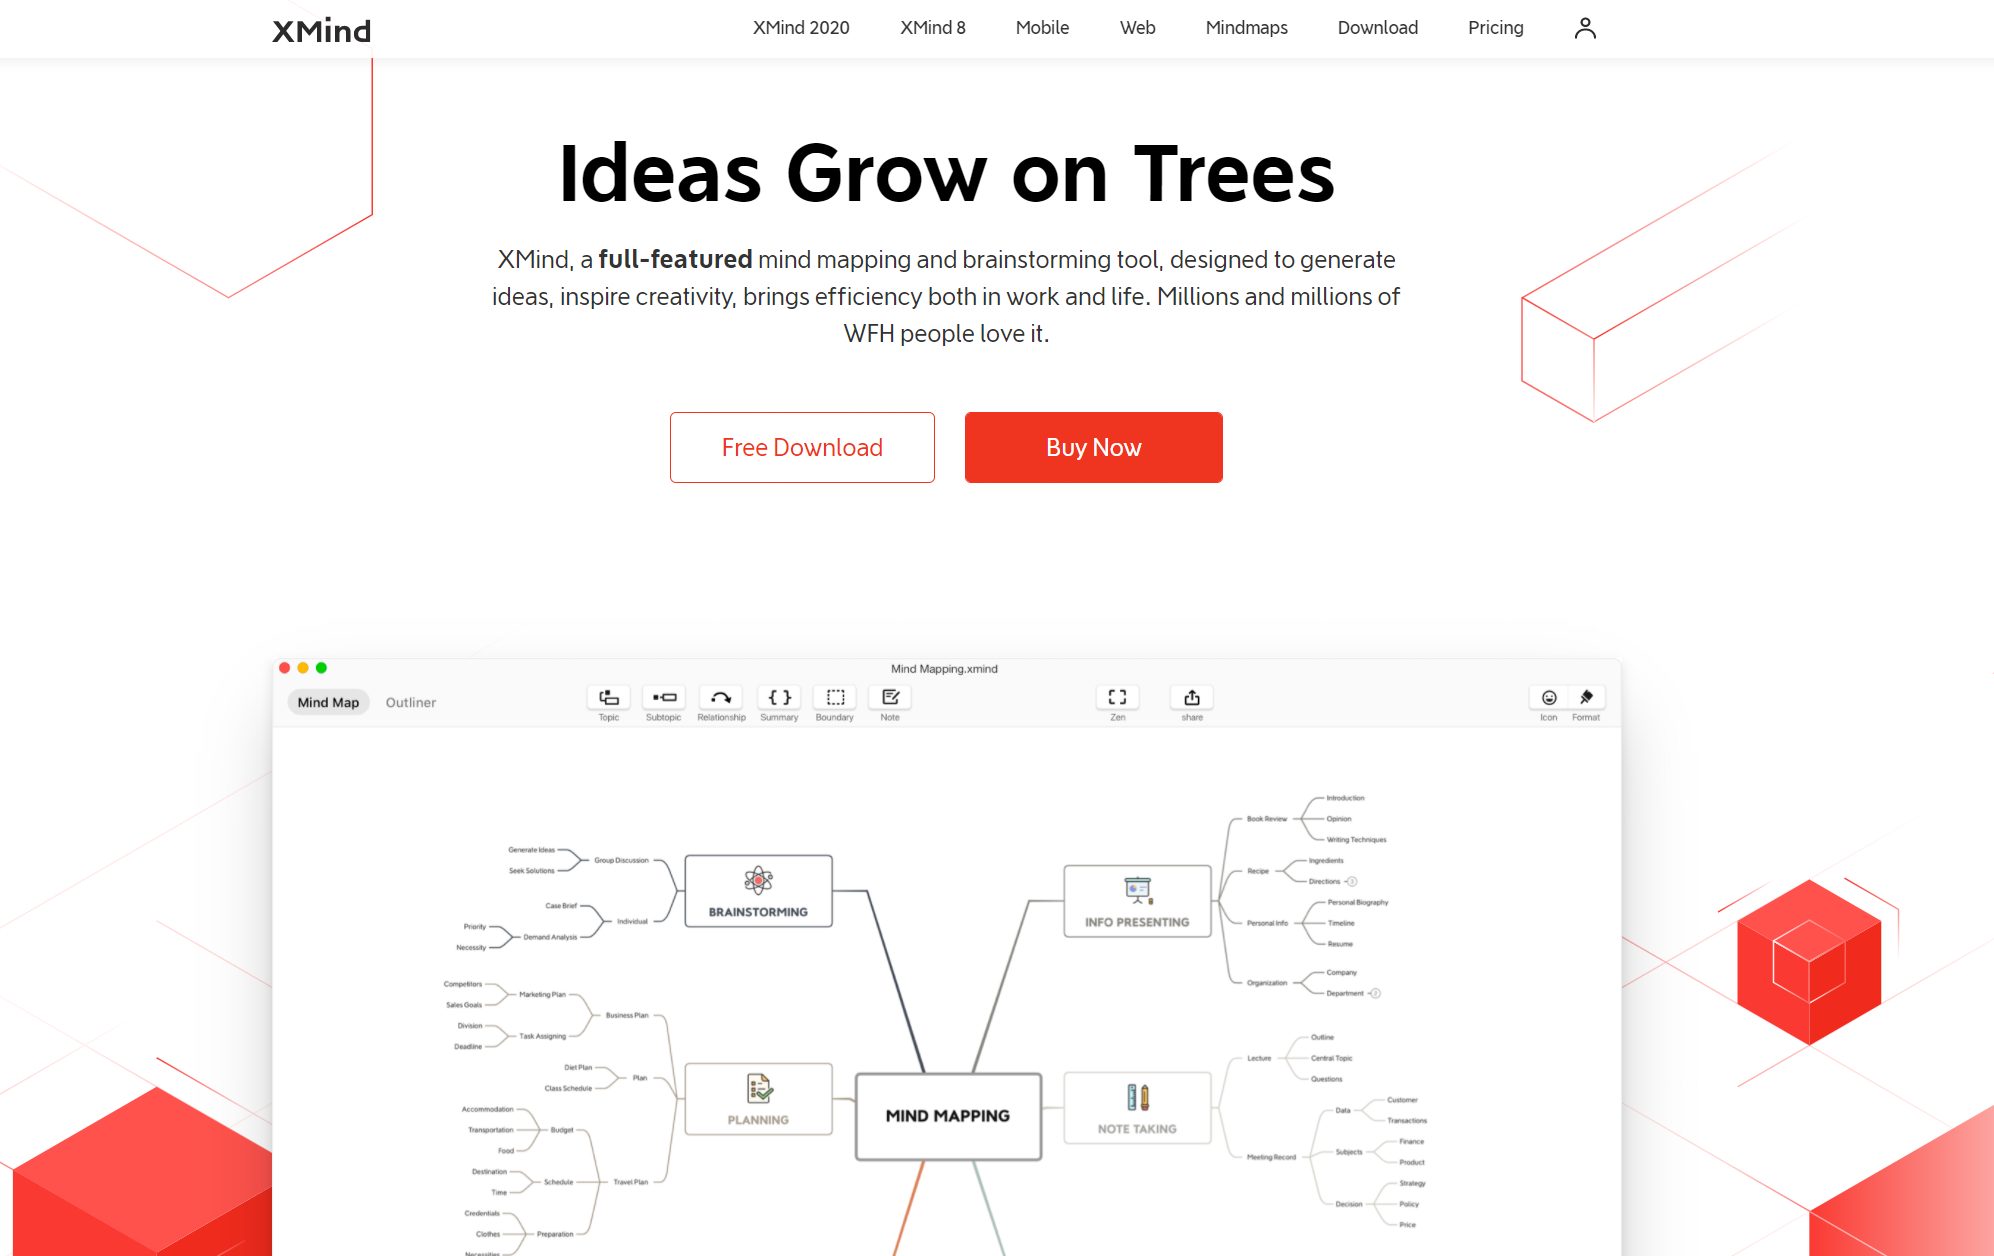1994x1256 pixels.
Task: Click the Business Plan subtopic
Action: click(627, 1015)
